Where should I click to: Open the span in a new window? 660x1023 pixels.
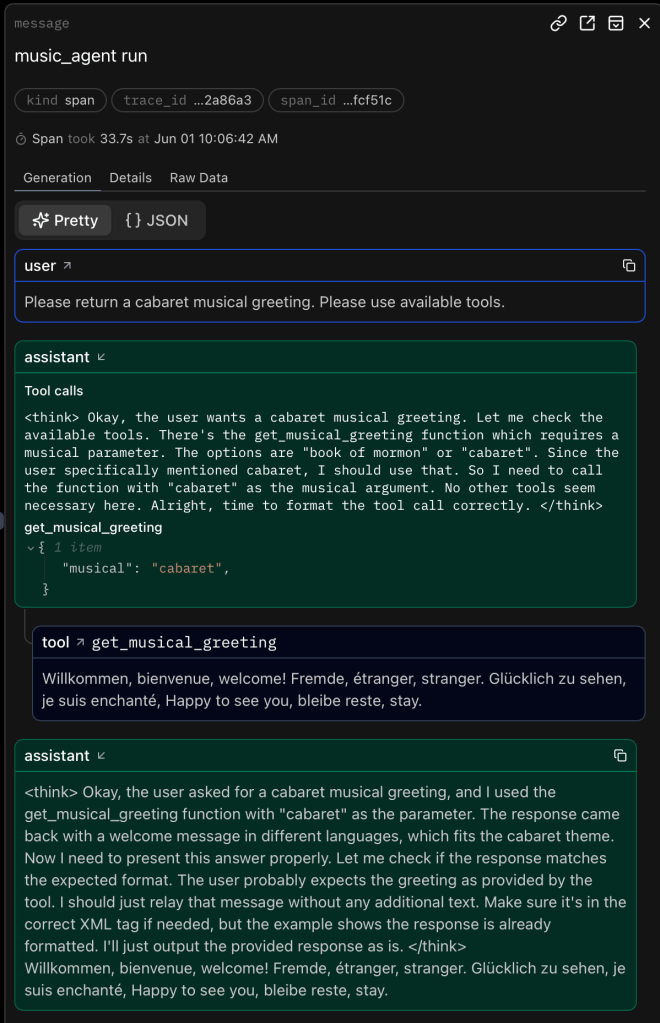587,23
